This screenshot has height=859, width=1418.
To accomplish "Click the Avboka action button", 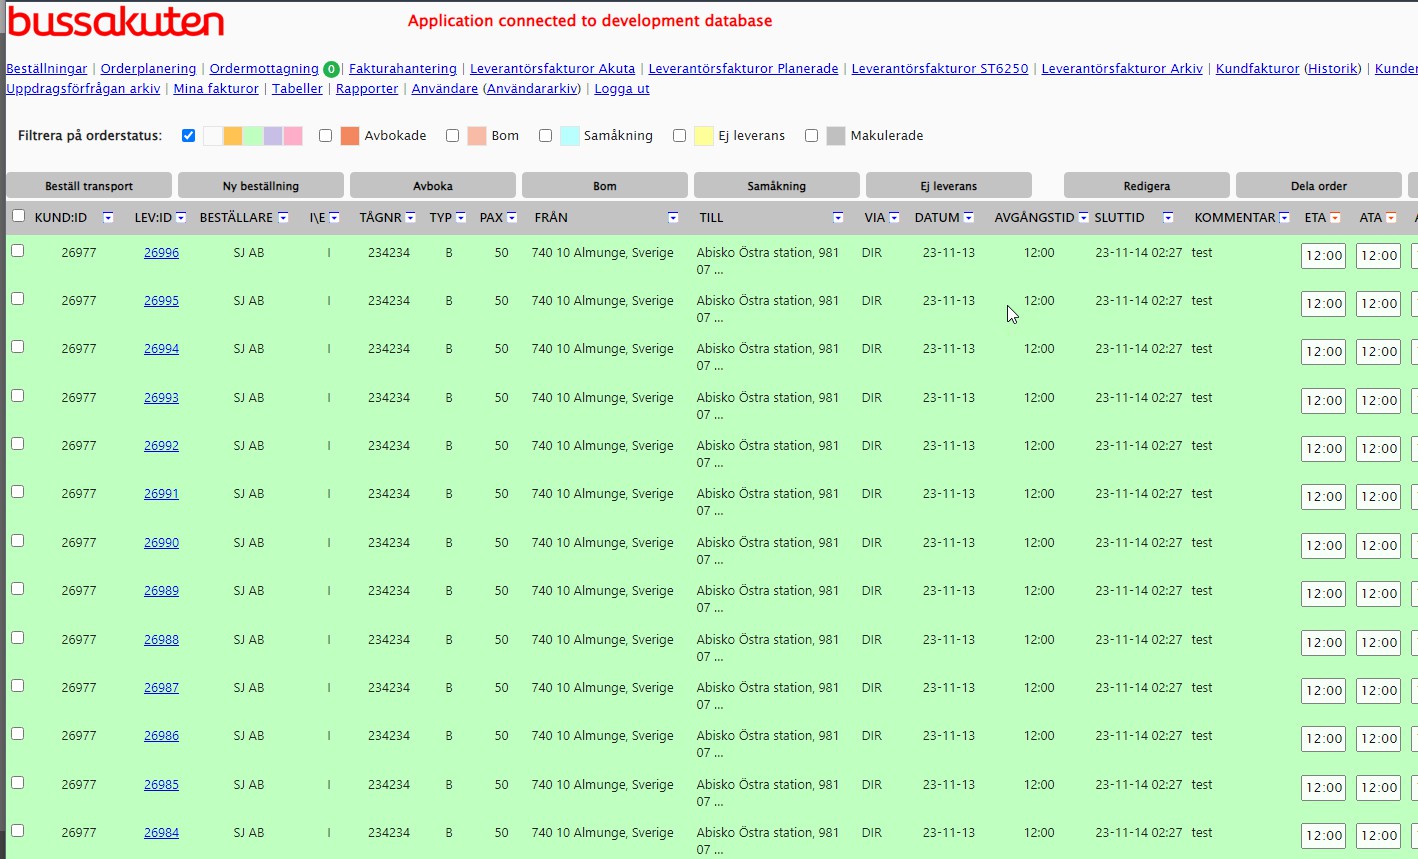I will pyautogui.click(x=433, y=186).
